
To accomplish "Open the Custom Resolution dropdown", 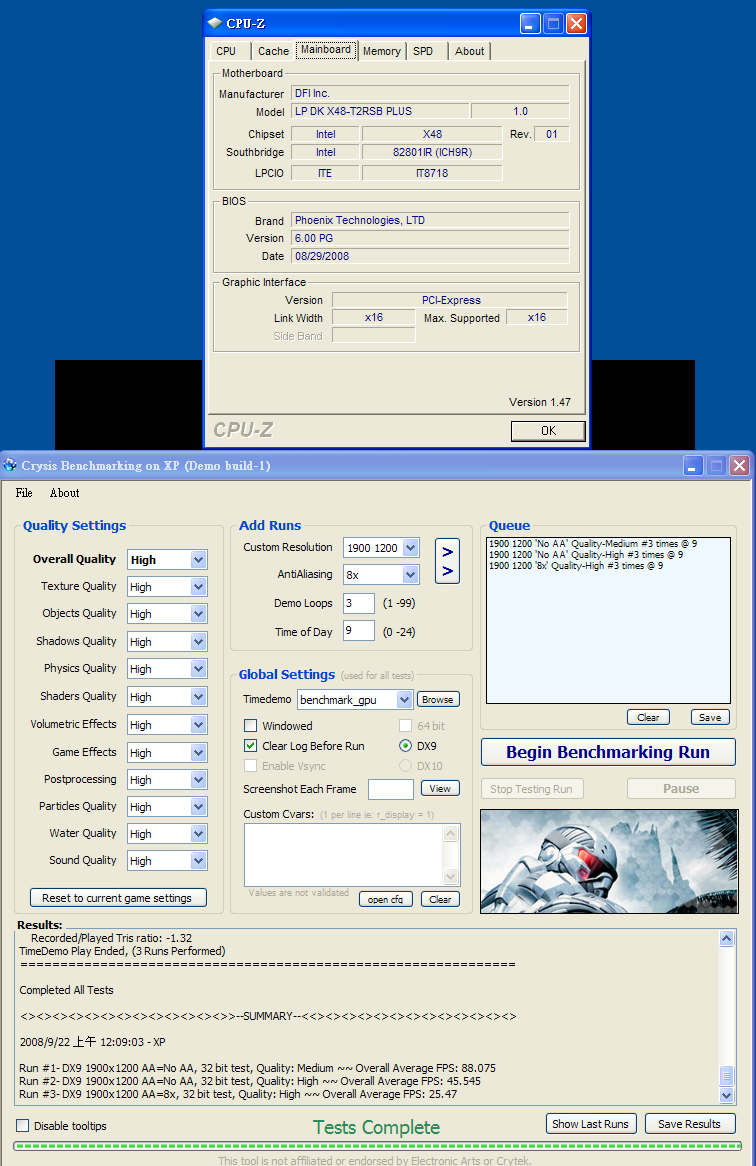I will [410, 548].
